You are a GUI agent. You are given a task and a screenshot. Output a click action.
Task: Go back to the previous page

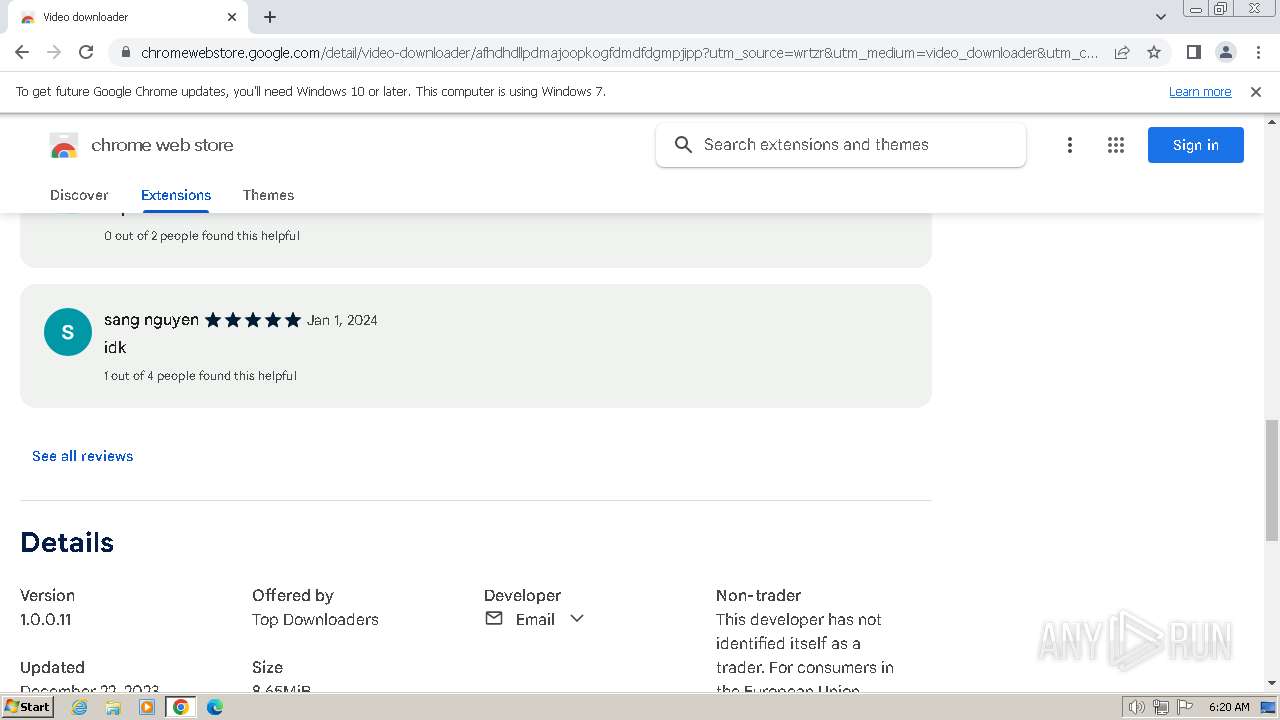tap(22, 52)
